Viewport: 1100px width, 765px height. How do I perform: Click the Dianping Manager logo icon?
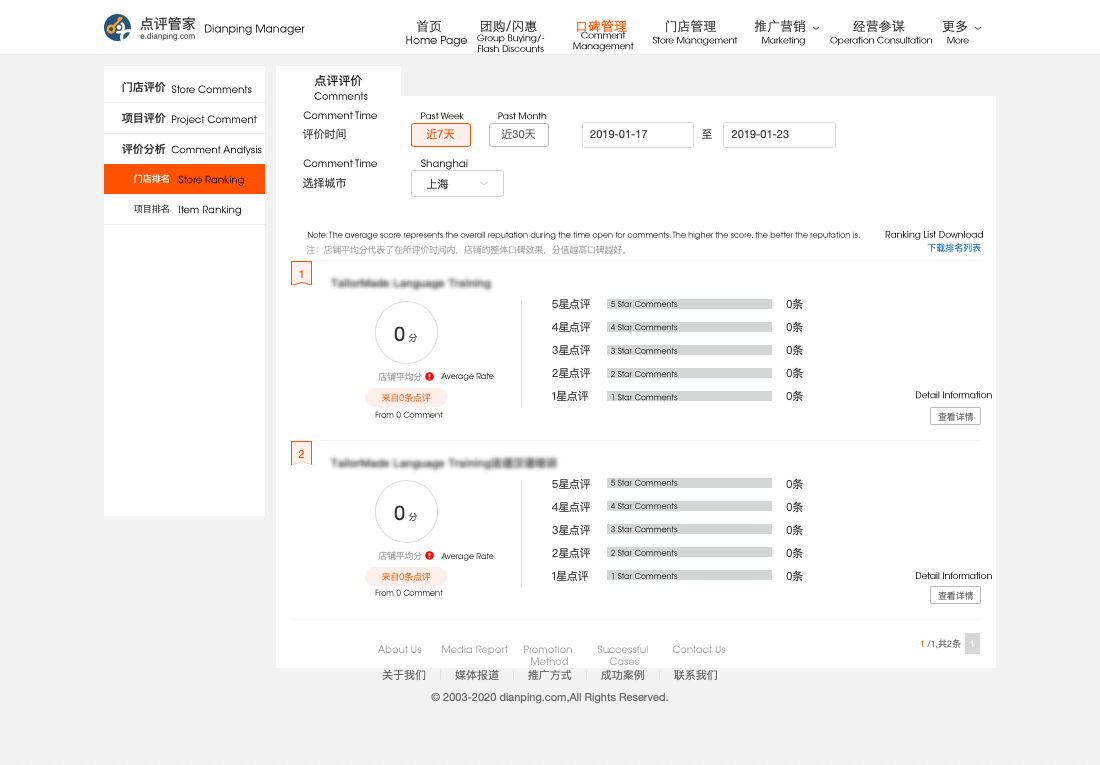point(118,27)
